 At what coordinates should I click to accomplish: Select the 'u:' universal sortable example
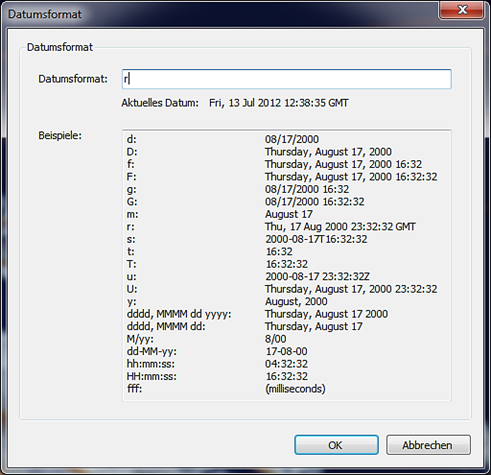tap(248, 276)
